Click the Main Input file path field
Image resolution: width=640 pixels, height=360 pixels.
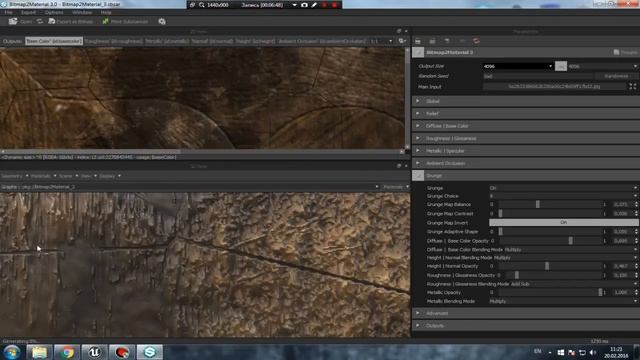point(554,87)
